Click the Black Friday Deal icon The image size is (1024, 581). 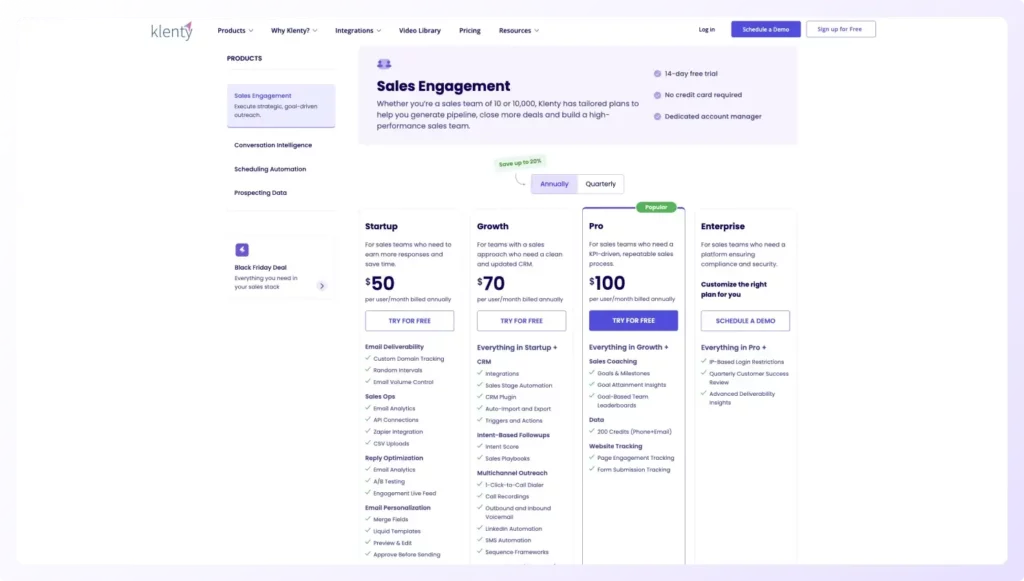(x=242, y=249)
